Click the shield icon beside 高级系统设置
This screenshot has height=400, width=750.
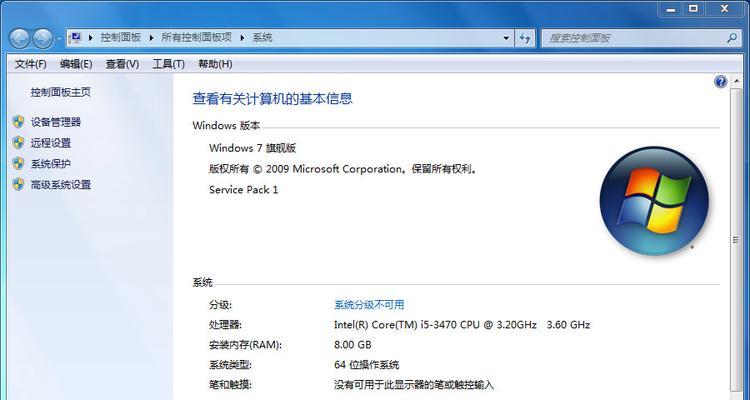coord(18,184)
